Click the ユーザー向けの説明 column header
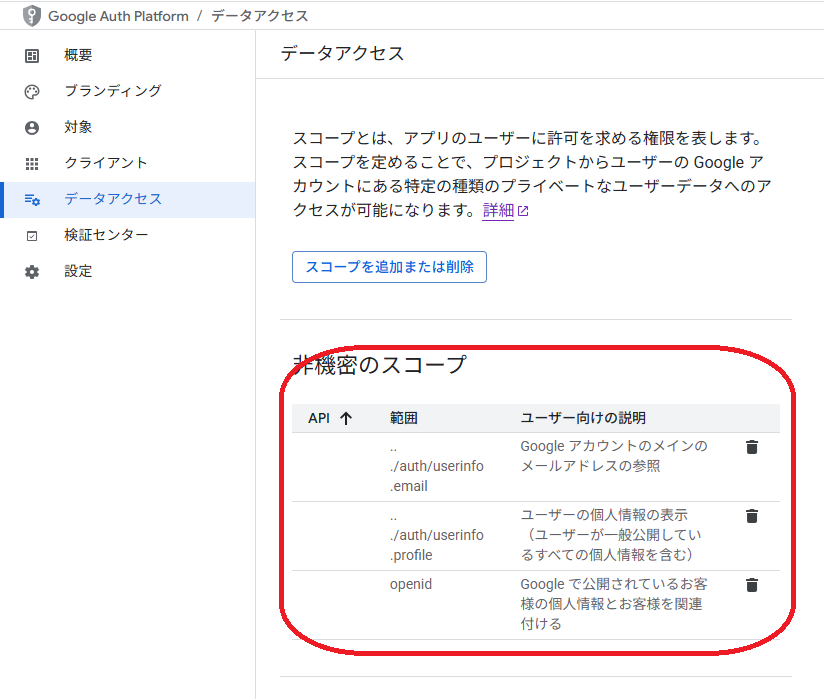This screenshot has height=699, width=824. [583, 418]
